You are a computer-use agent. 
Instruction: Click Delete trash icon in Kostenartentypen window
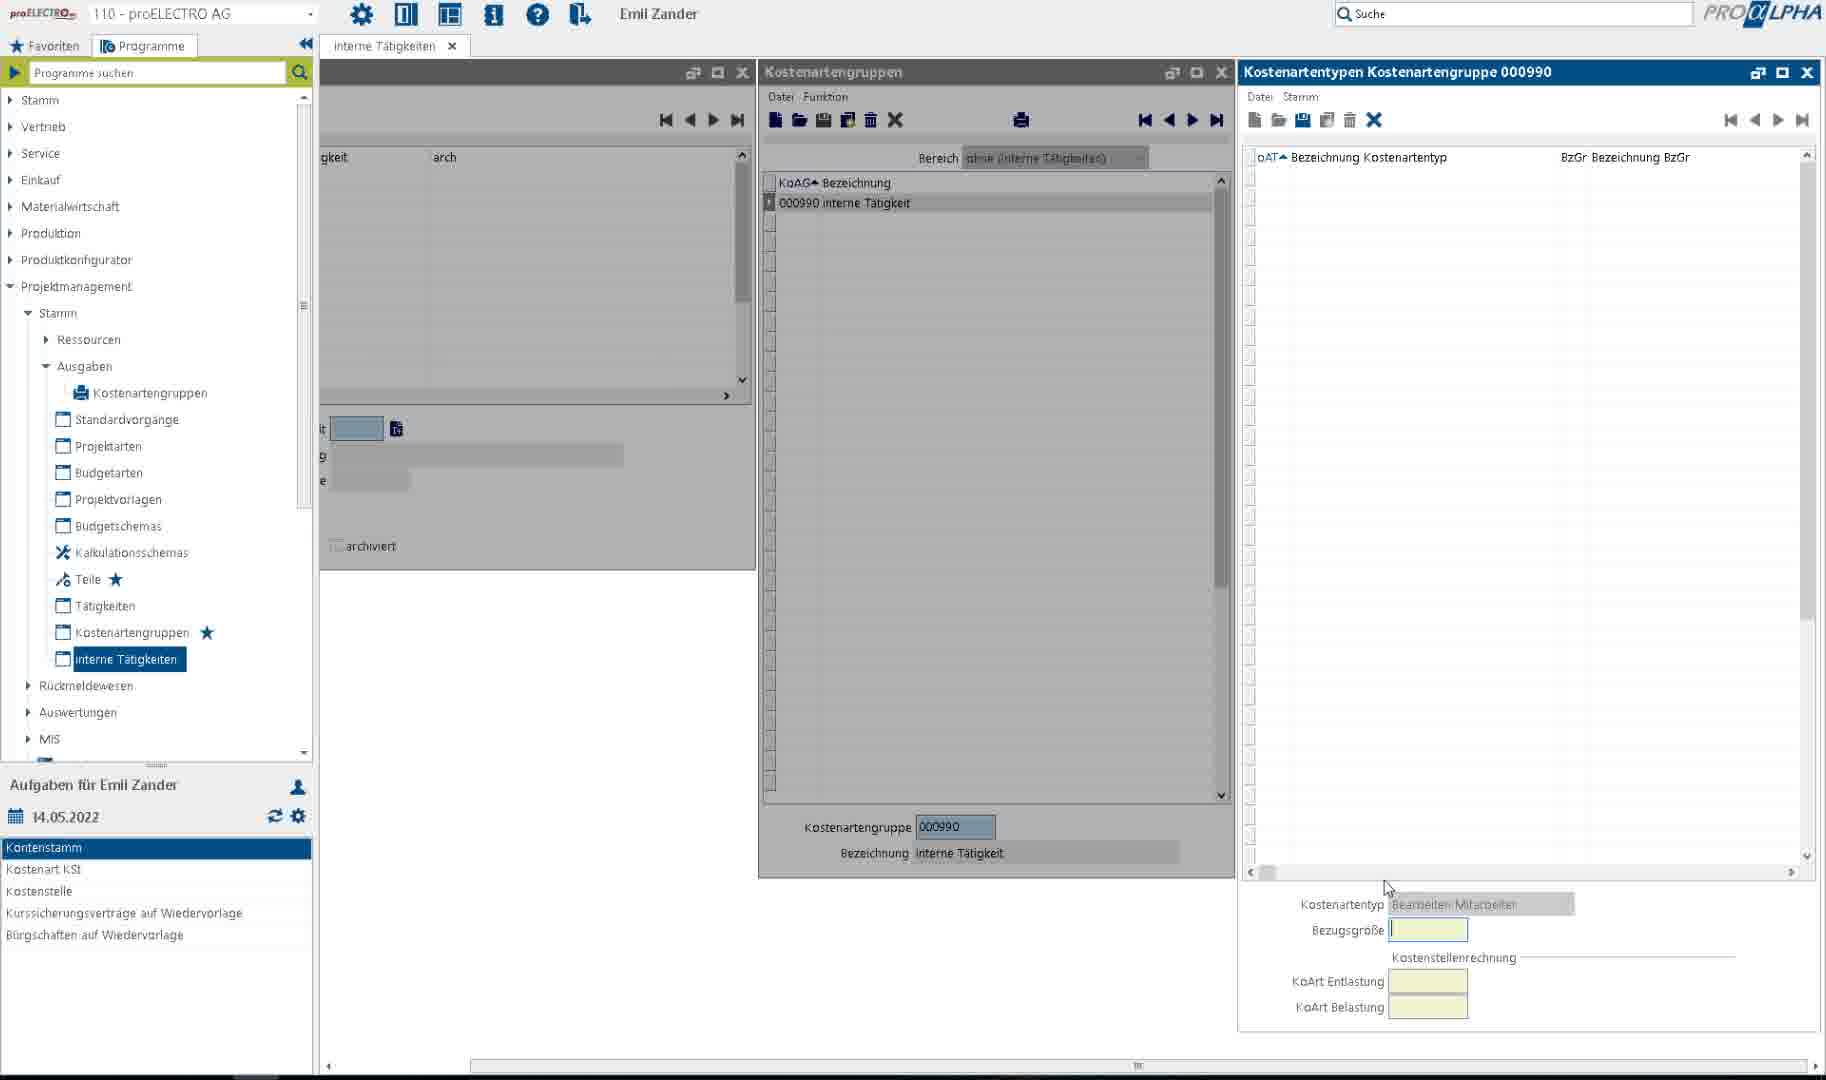[1350, 120]
